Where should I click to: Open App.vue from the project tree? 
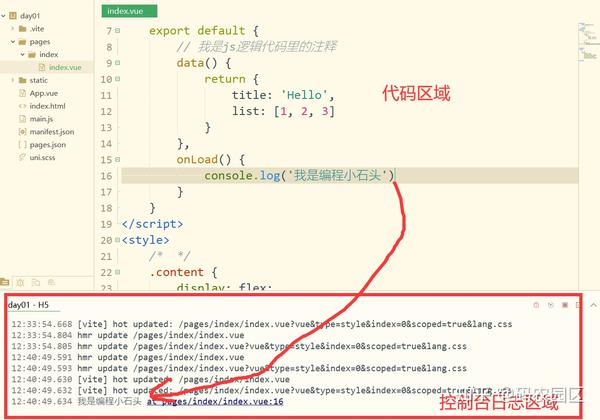[x=44, y=93]
